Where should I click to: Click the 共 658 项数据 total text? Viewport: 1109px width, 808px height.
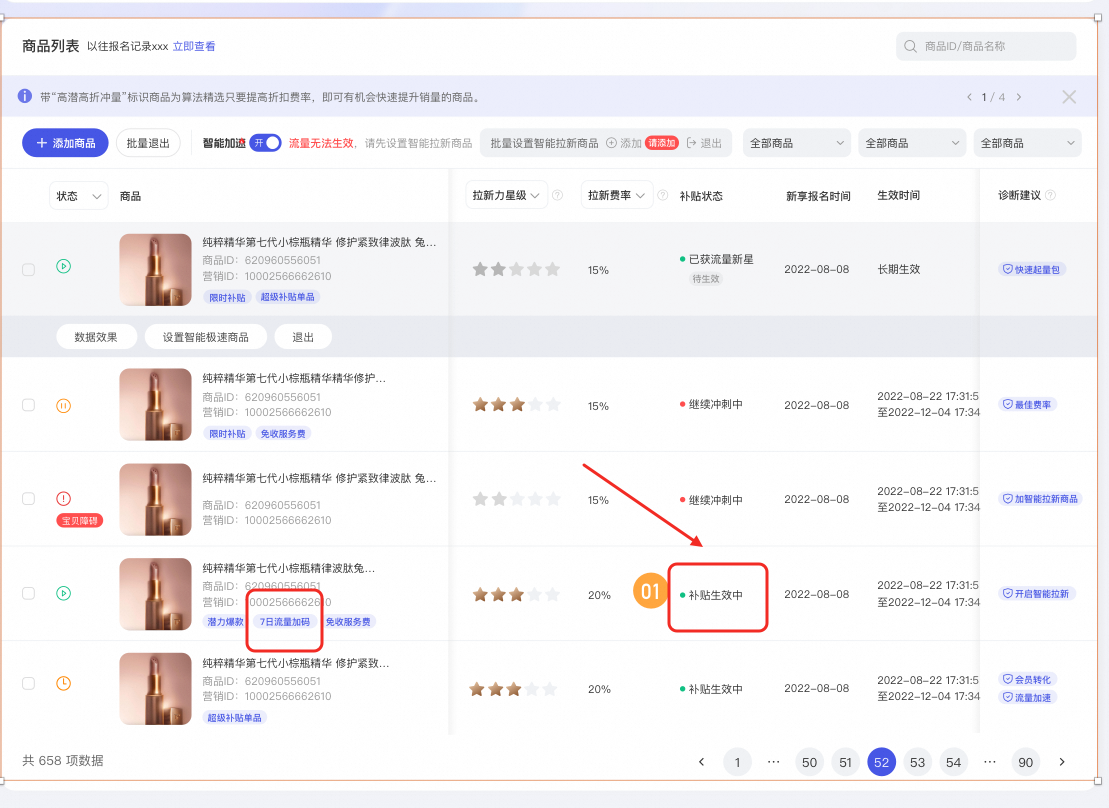coord(62,761)
